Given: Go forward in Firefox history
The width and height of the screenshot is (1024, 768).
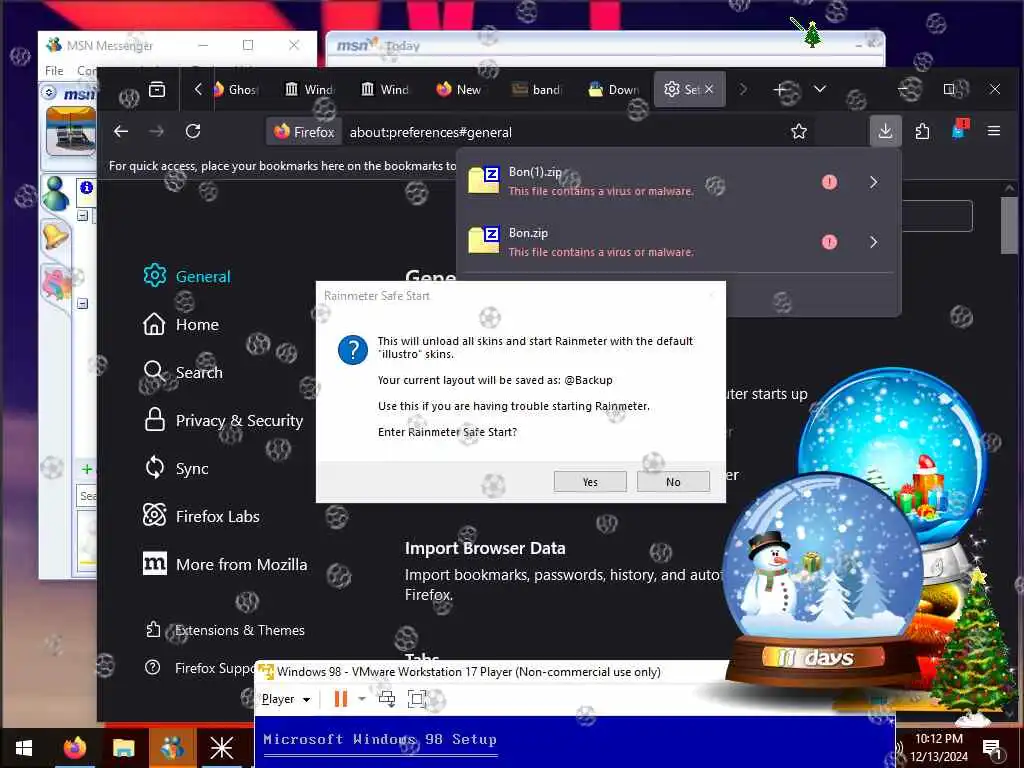Looking at the screenshot, I should [x=157, y=131].
